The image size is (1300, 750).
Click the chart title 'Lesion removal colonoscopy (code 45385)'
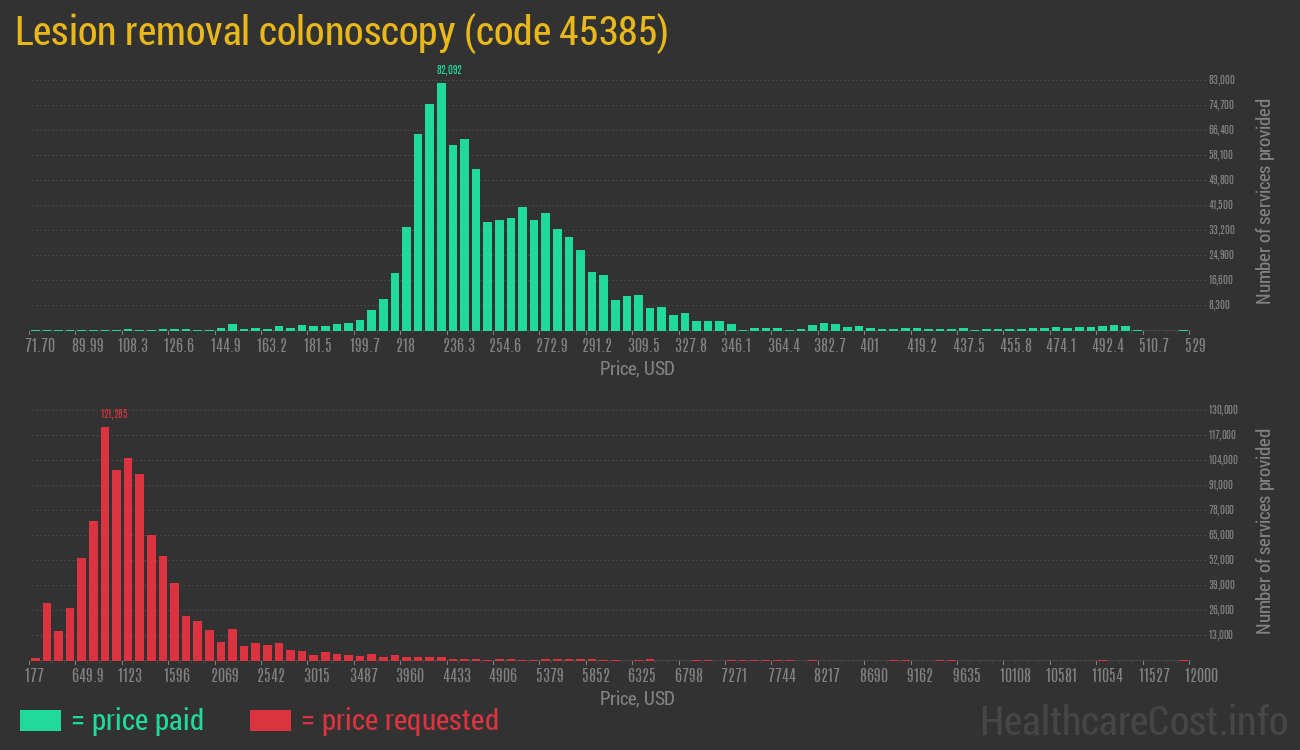pyautogui.click(x=340, y=31)
